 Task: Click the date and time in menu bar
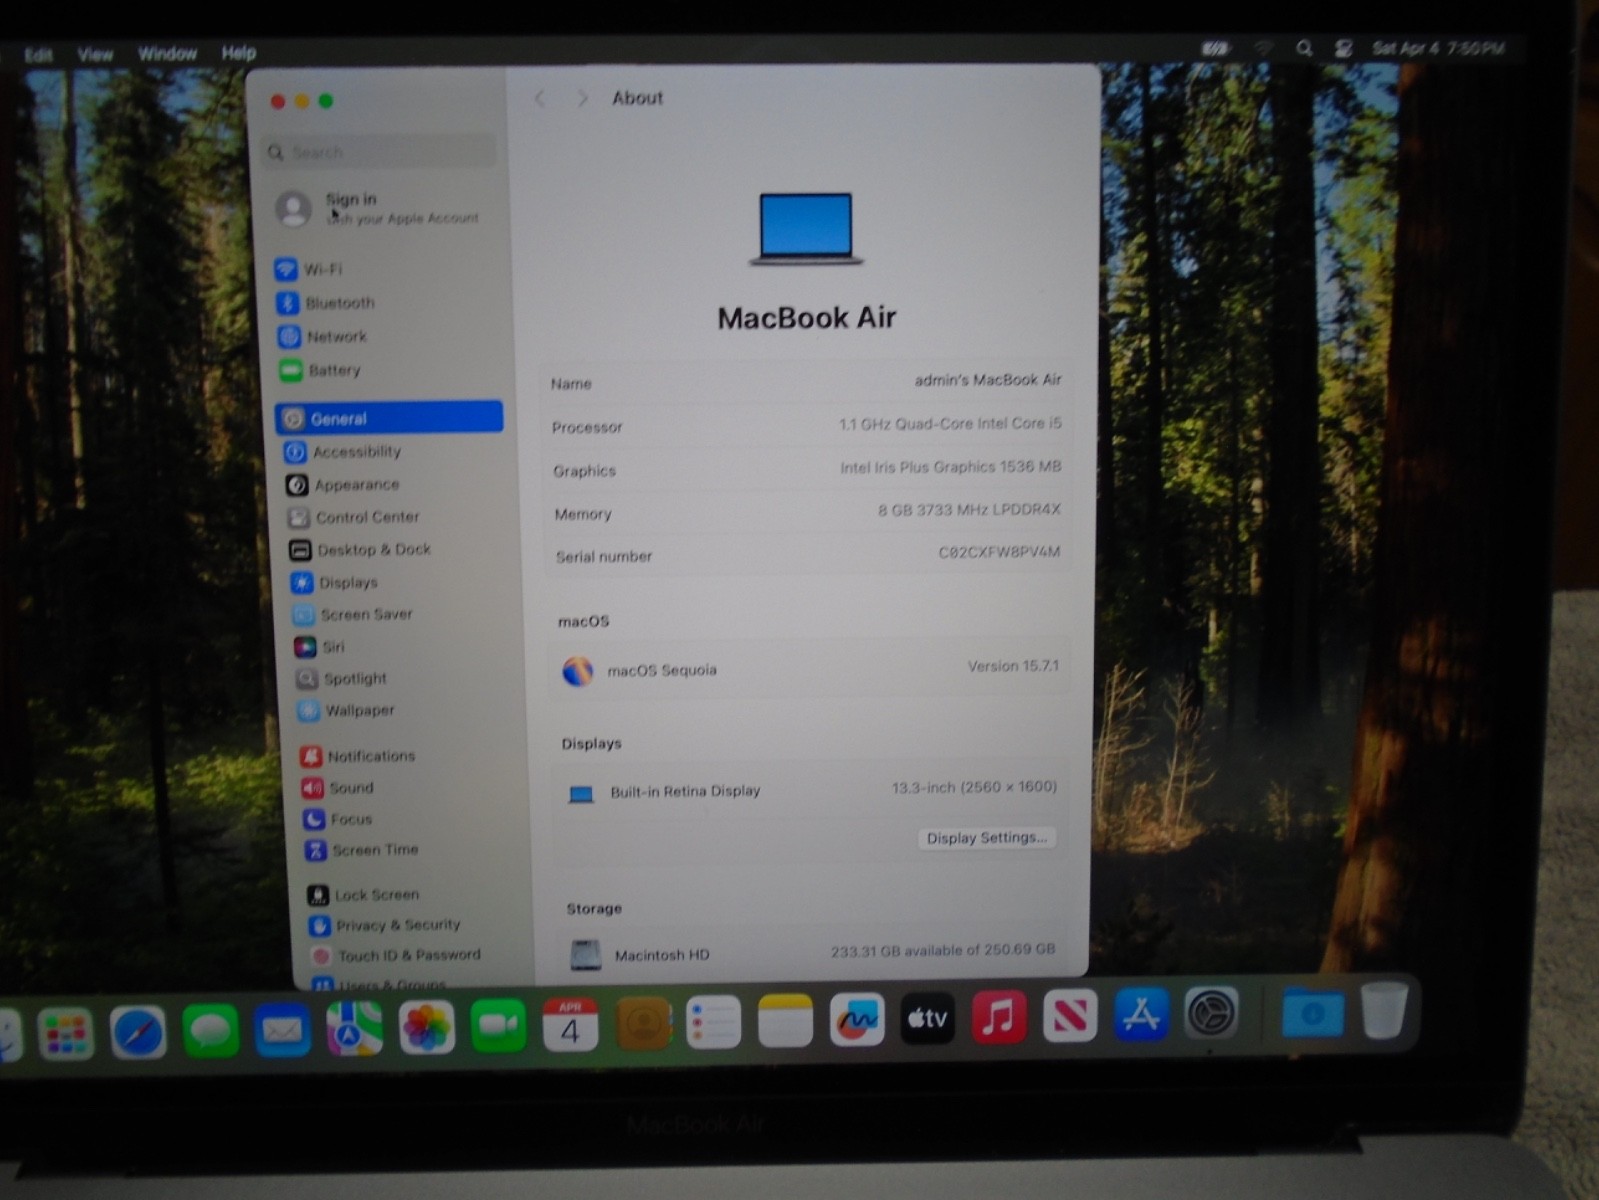point(1438,48)
